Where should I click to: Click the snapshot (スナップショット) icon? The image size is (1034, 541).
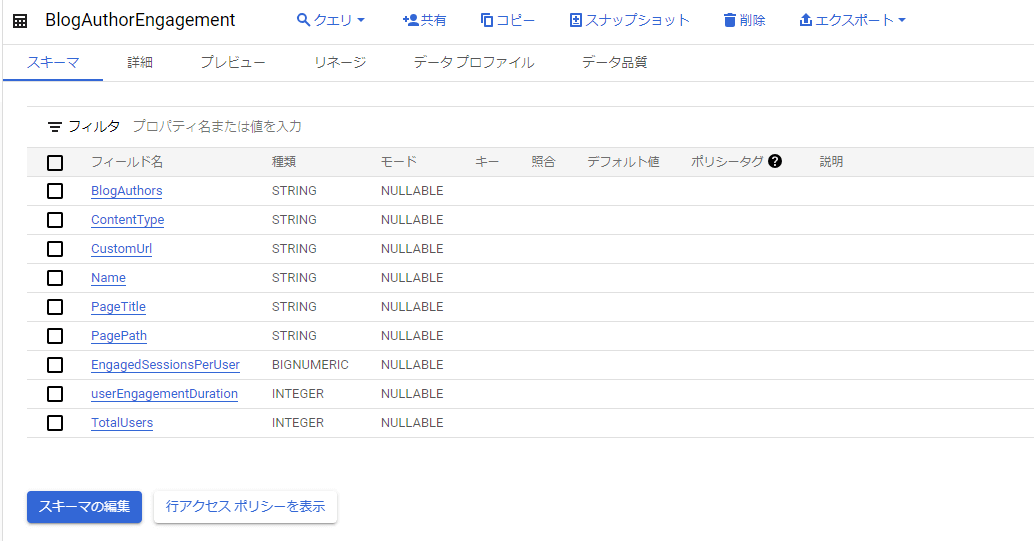tap(575, 20)
